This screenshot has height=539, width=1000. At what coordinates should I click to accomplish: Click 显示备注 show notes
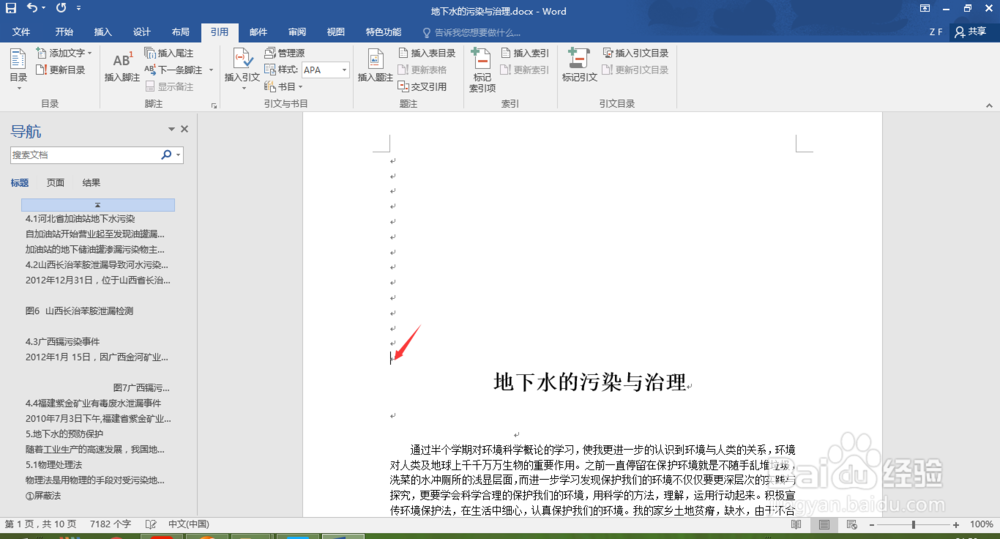click(169, 86)
